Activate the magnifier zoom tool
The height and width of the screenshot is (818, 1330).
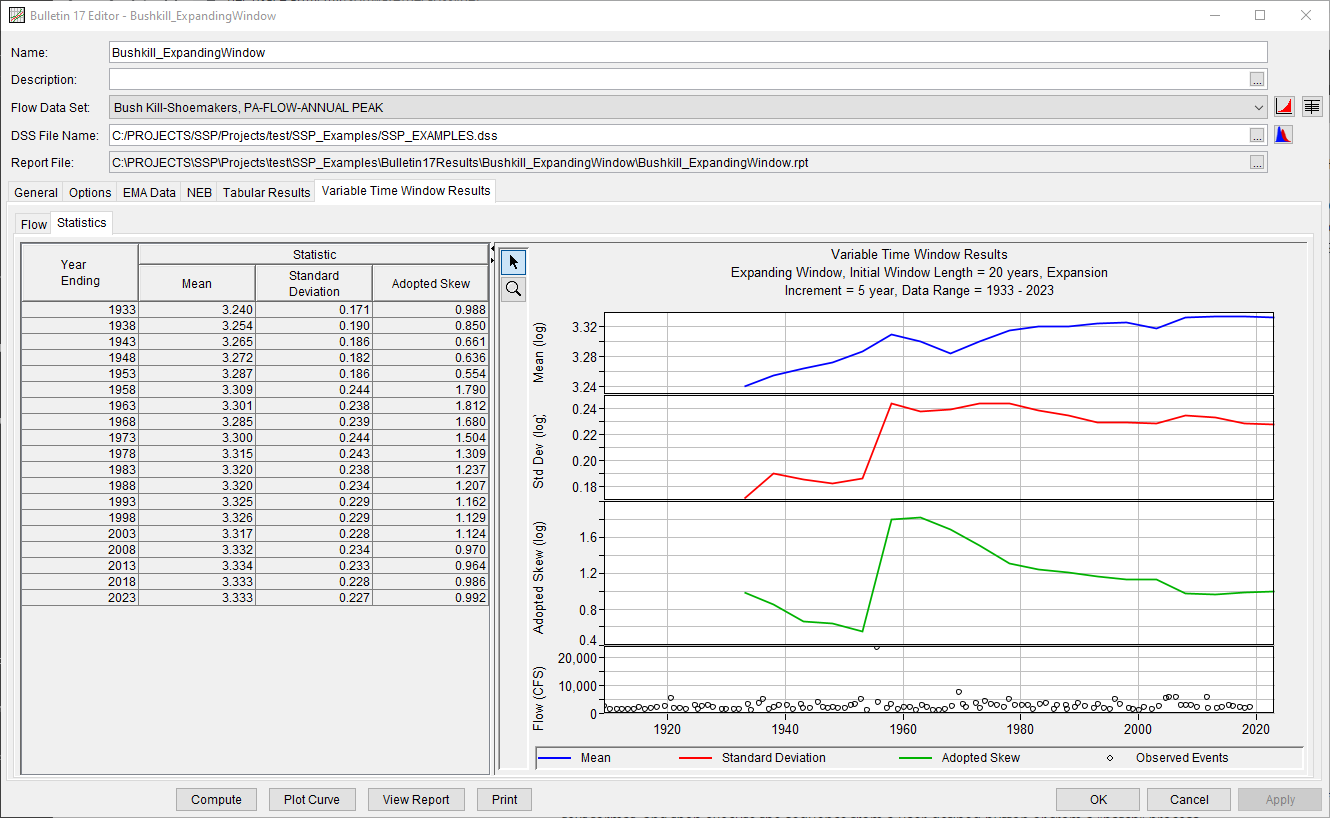[x=512, y=289]
